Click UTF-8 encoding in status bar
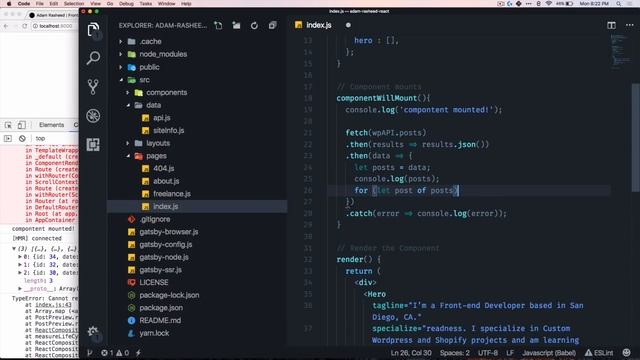 click(x=488, y=353)
